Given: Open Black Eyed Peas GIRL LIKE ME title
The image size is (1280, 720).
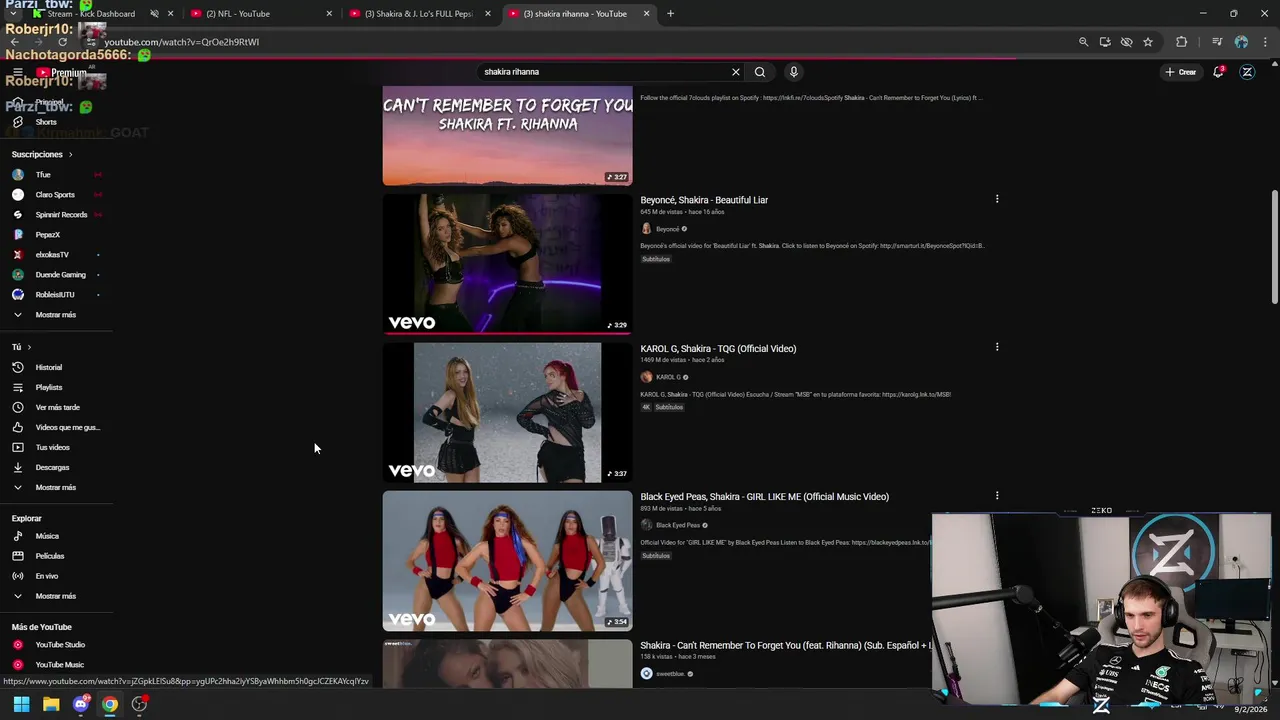Looking at the screenshot, I should [x=764, y=497].
